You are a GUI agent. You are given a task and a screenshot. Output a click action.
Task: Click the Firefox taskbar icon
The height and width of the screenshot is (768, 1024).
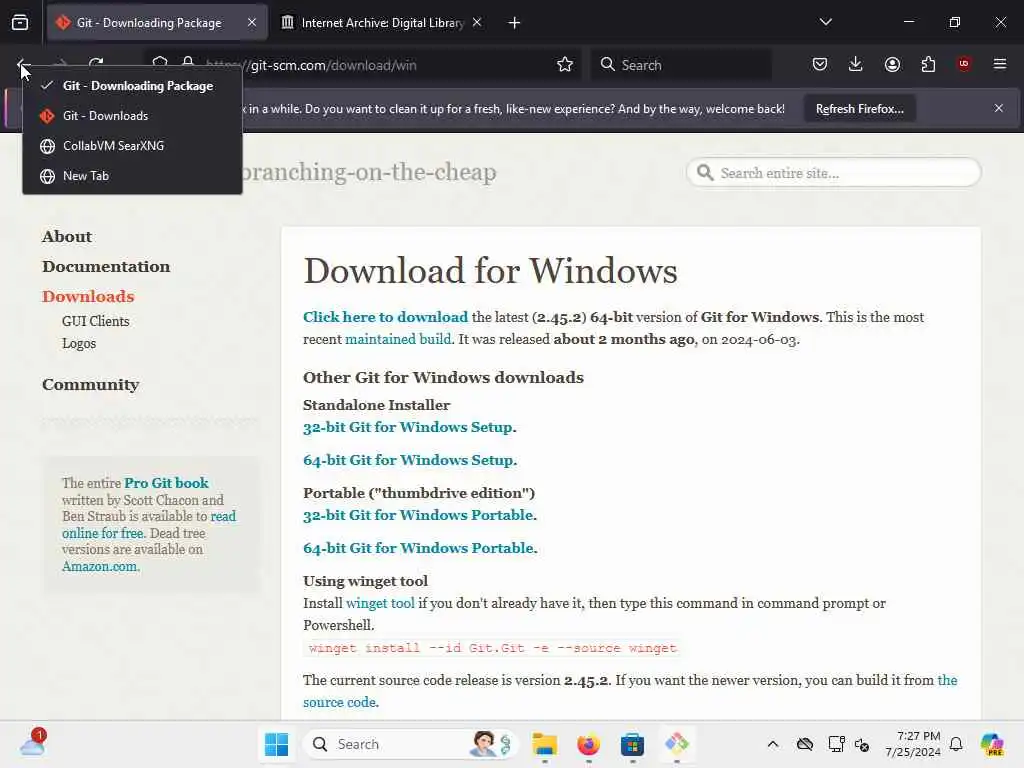[x=588, y=744]
